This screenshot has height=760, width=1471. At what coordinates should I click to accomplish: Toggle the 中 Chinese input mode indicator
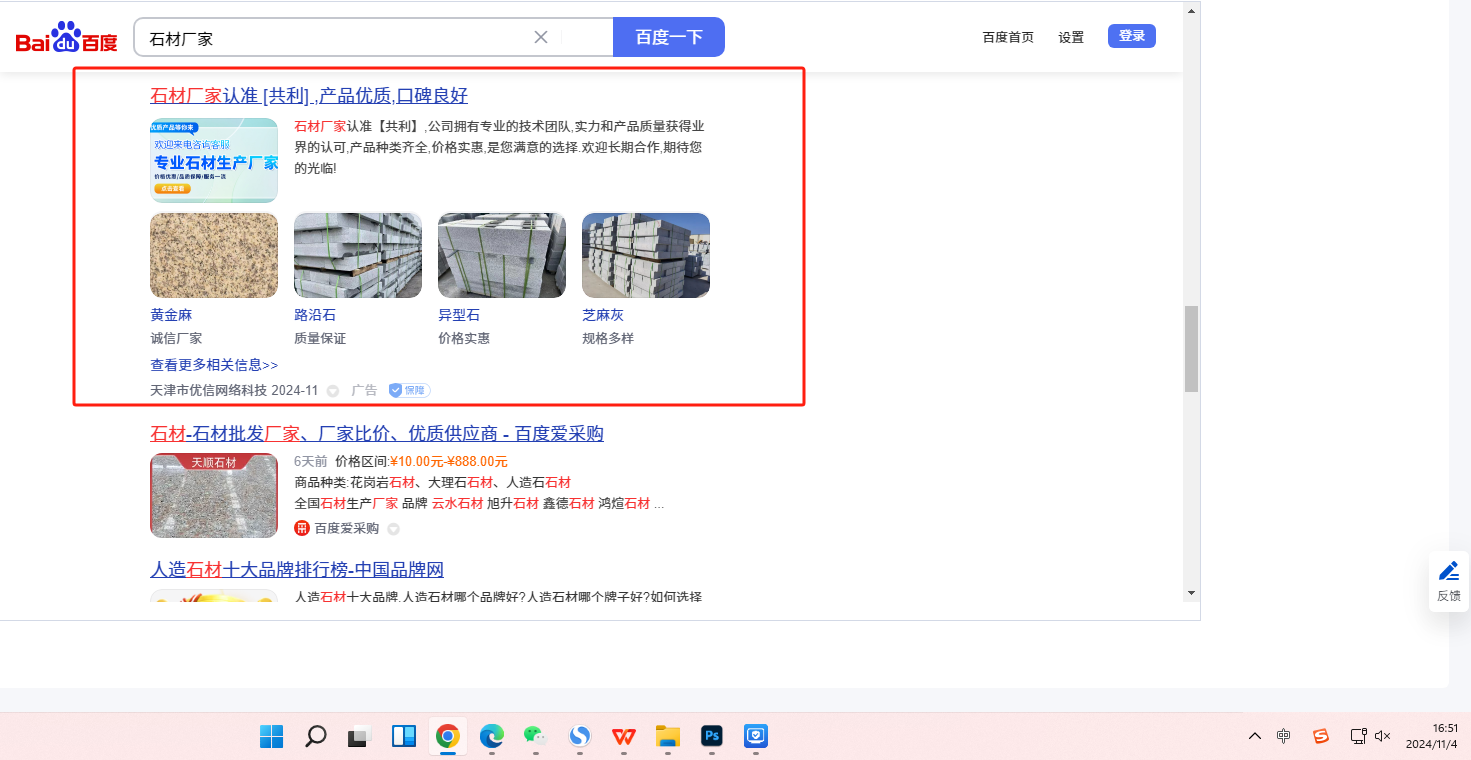[x=1284, y=736]
